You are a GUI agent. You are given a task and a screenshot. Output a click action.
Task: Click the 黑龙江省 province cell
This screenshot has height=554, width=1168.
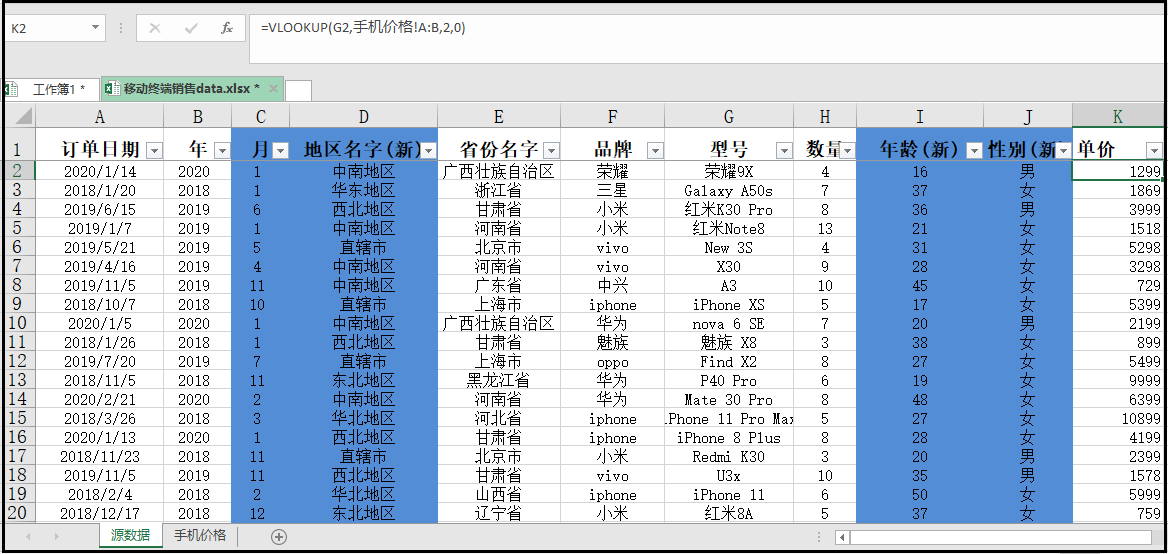click(x=498, y=381)
